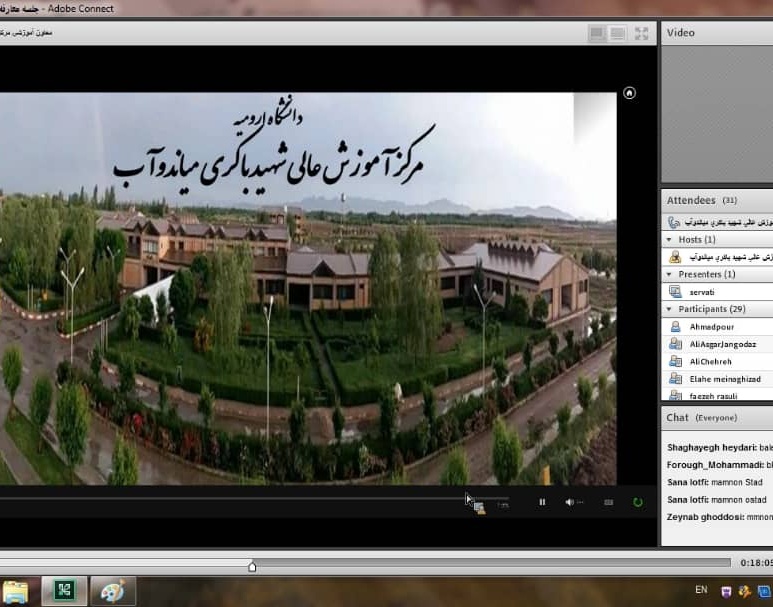Click the EN language indicator in tray
The width and height of the screenshot is (773, 607).
coord(701,590)
